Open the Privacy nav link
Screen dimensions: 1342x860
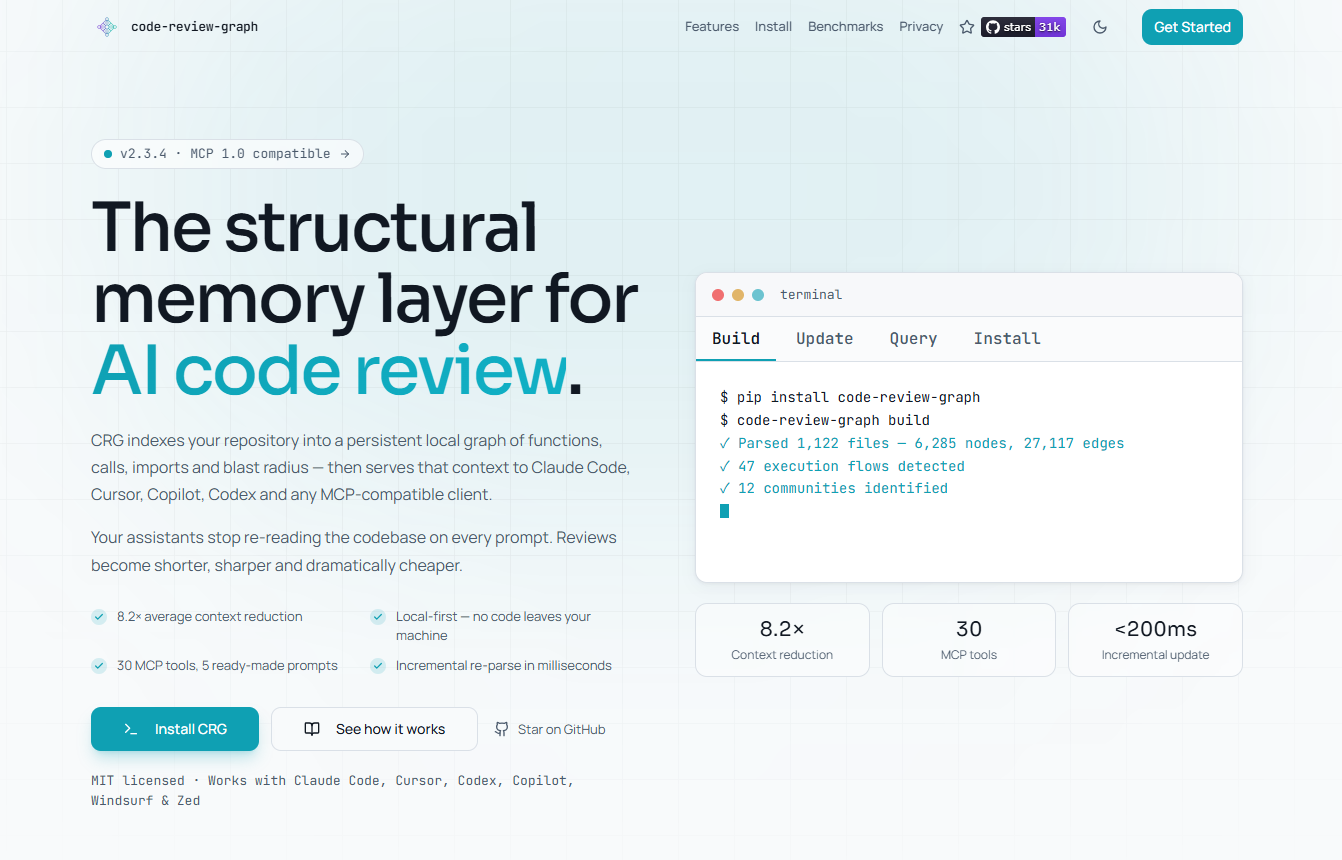[x=921, y=27]
